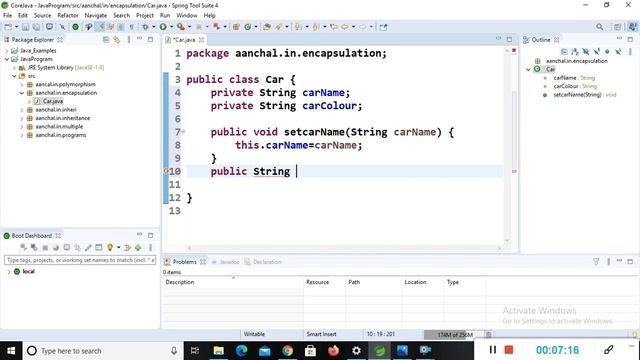Image resolution: width=640 pixels, height=360 pixels.
Task: Open the New Java Package icon
Action: pos(236,27)
